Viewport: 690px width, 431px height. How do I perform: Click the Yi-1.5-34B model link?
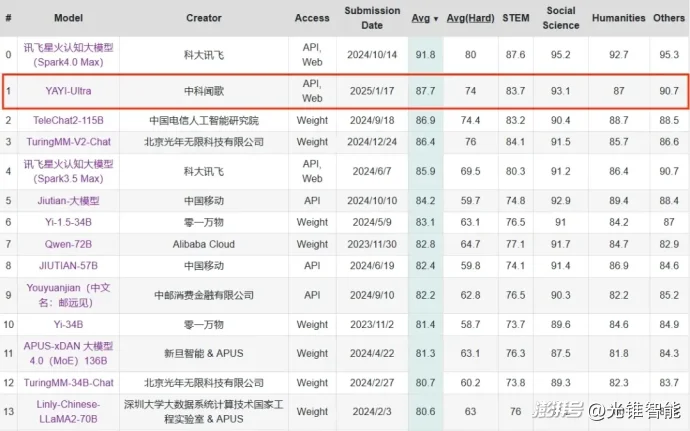tap(69, 222)
